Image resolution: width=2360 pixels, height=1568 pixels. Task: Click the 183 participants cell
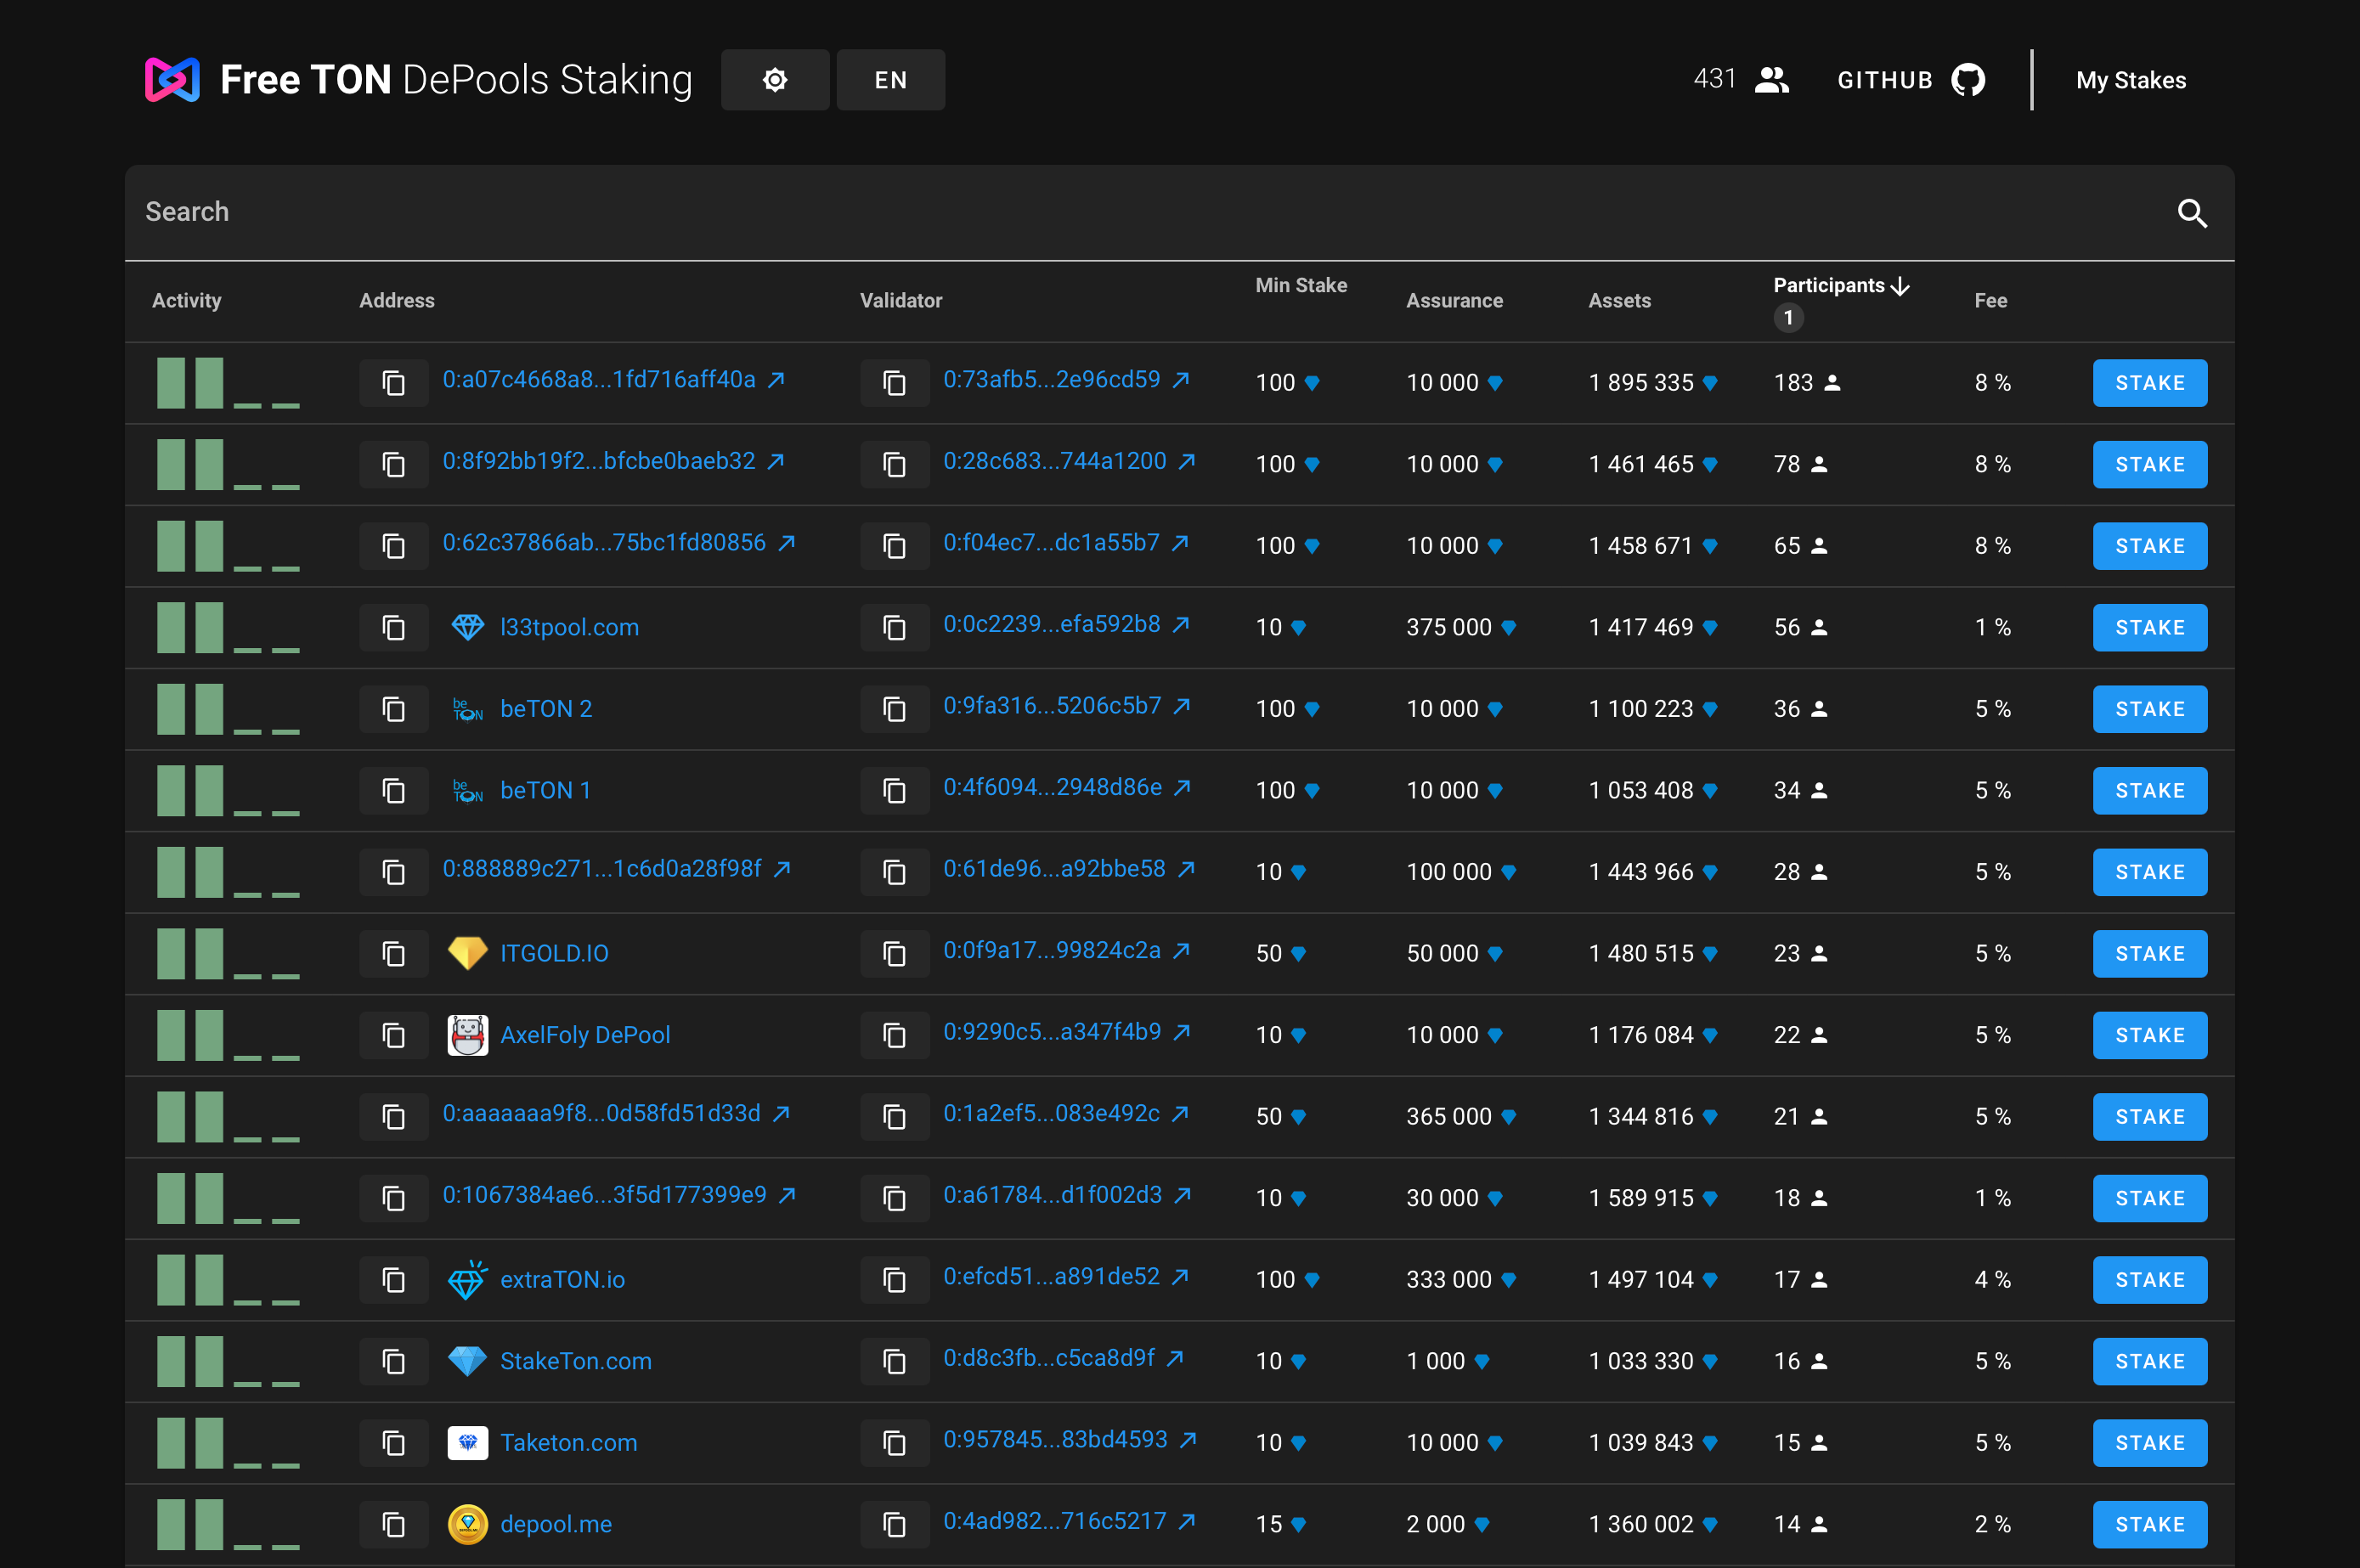click(x=1806, y=383)
